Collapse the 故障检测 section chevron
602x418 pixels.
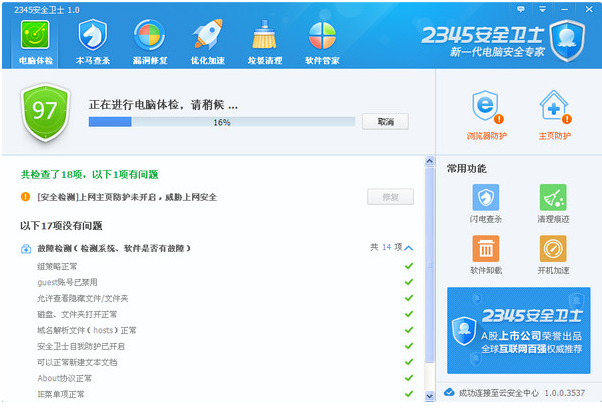pyautogui.click(x=408, y=247)
